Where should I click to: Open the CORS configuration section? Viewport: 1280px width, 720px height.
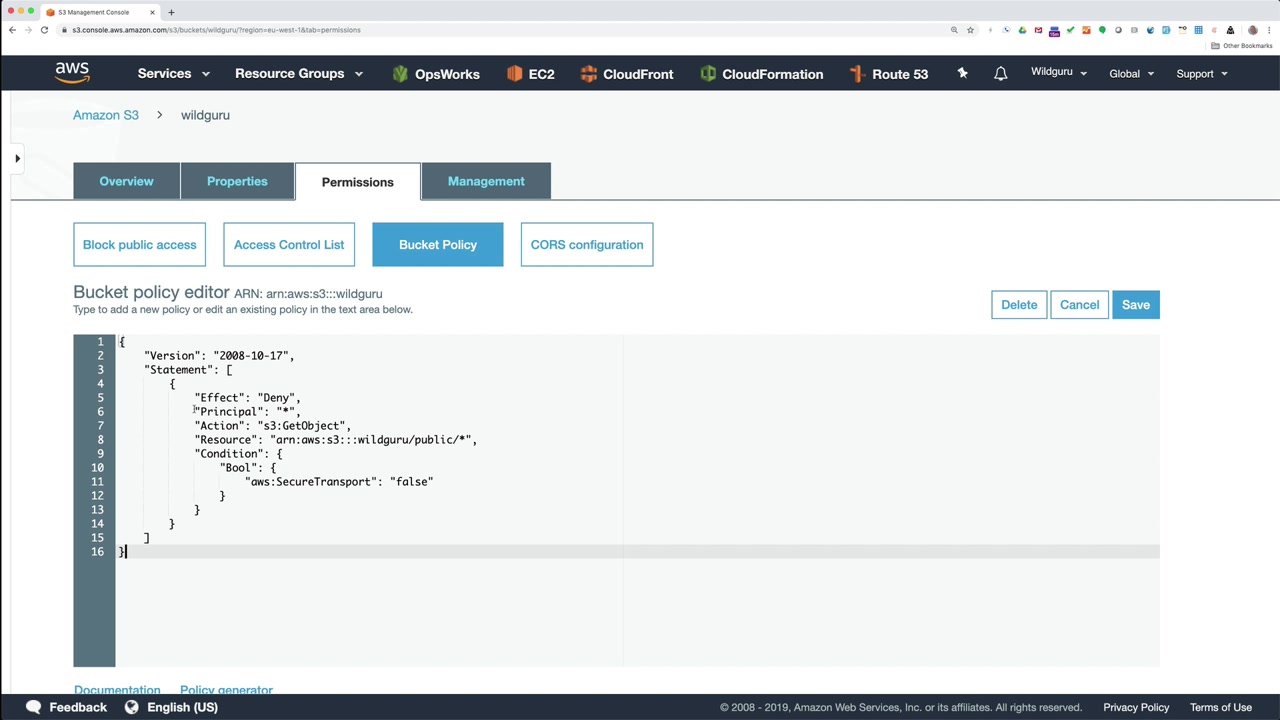[587, 245]
